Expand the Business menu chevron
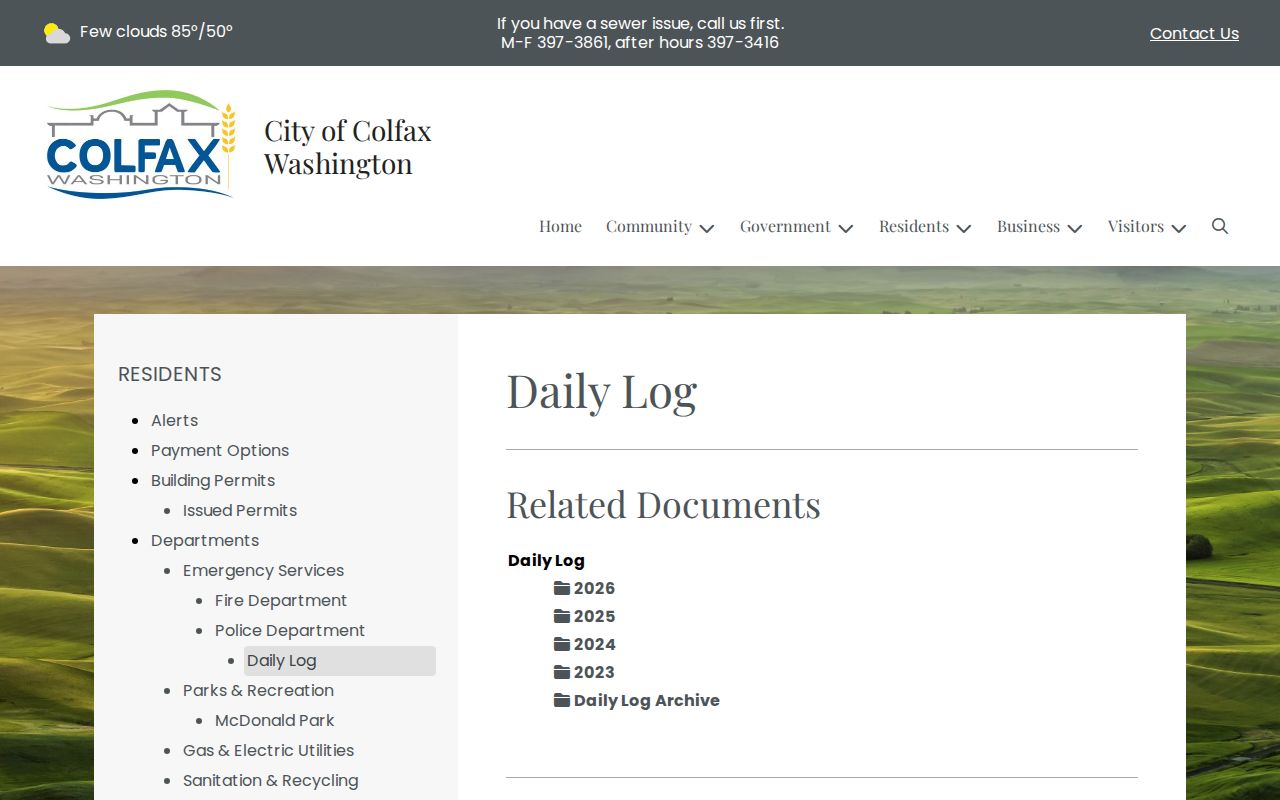 point(1075,228)
